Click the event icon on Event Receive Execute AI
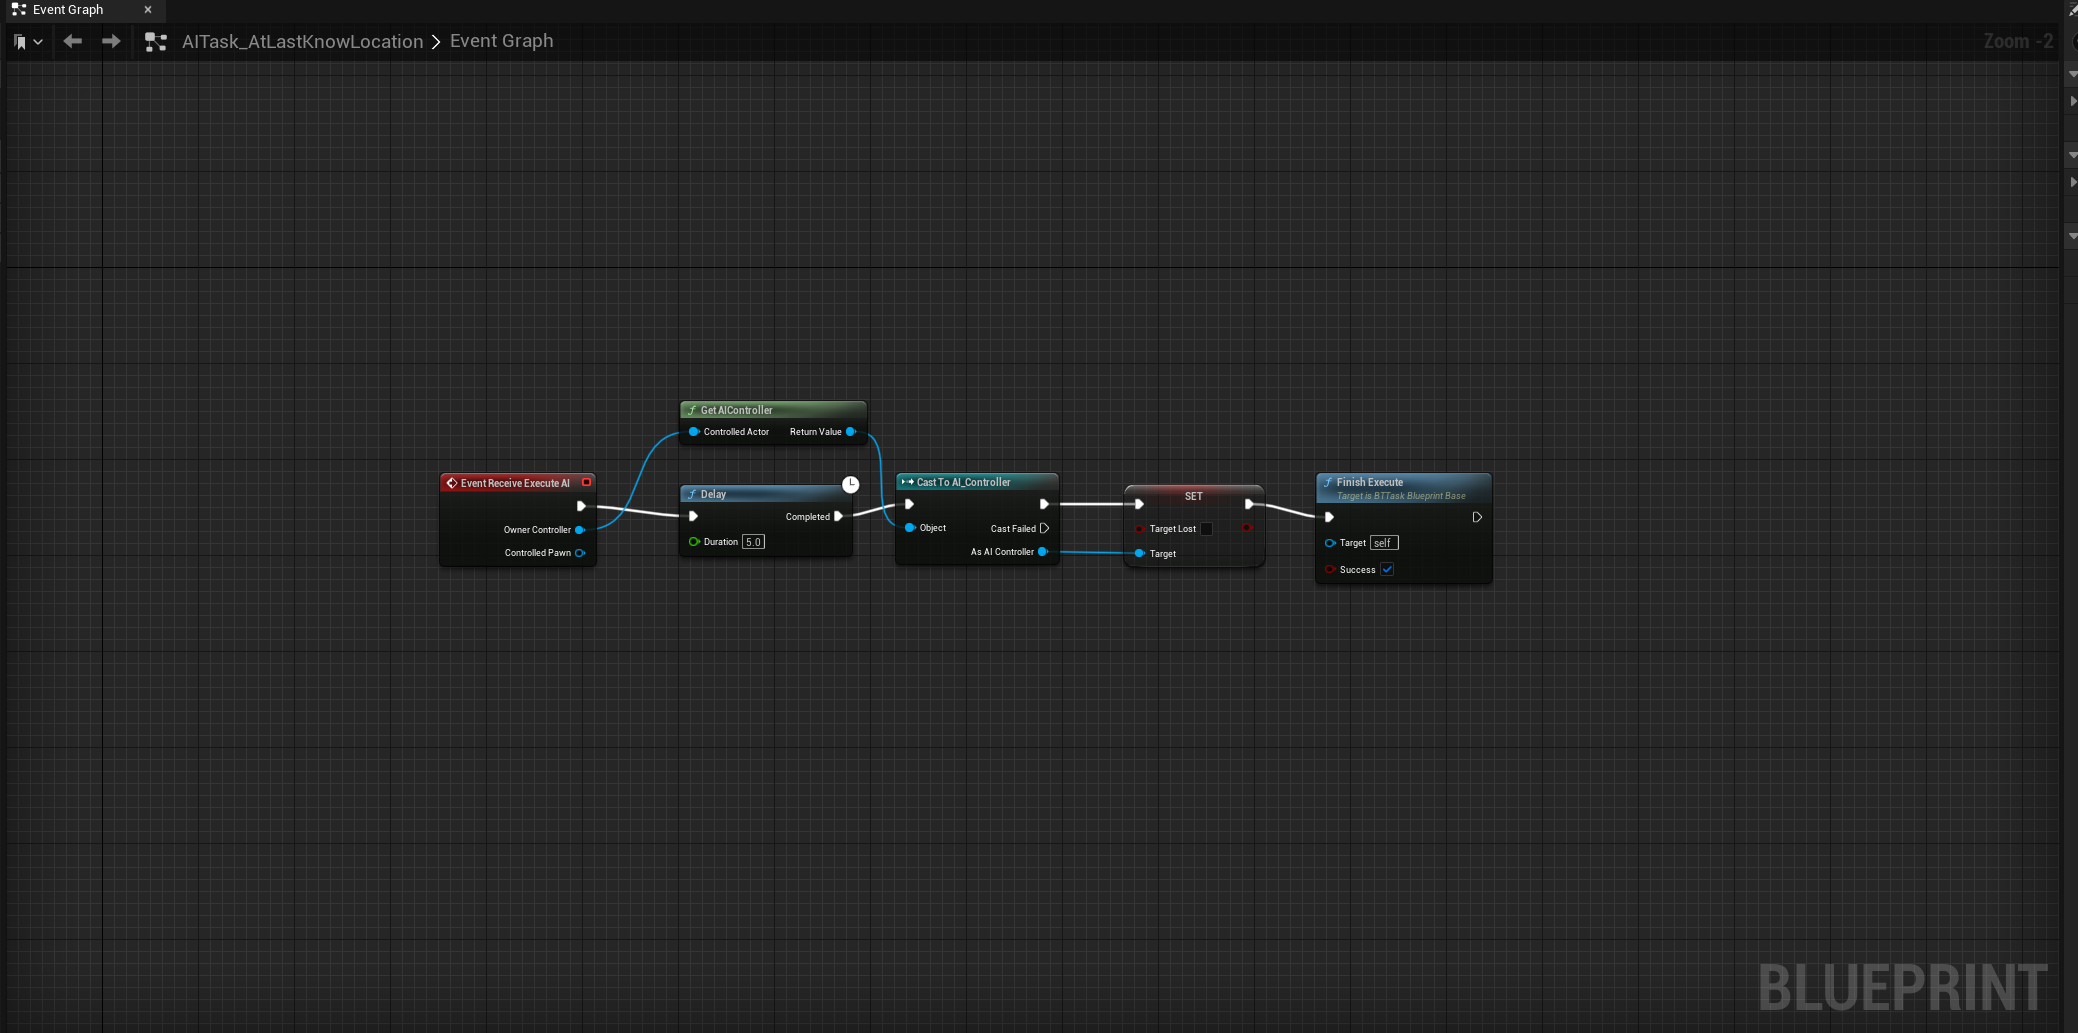This screenshot has height=1033, width=2078. click(452, 482)
